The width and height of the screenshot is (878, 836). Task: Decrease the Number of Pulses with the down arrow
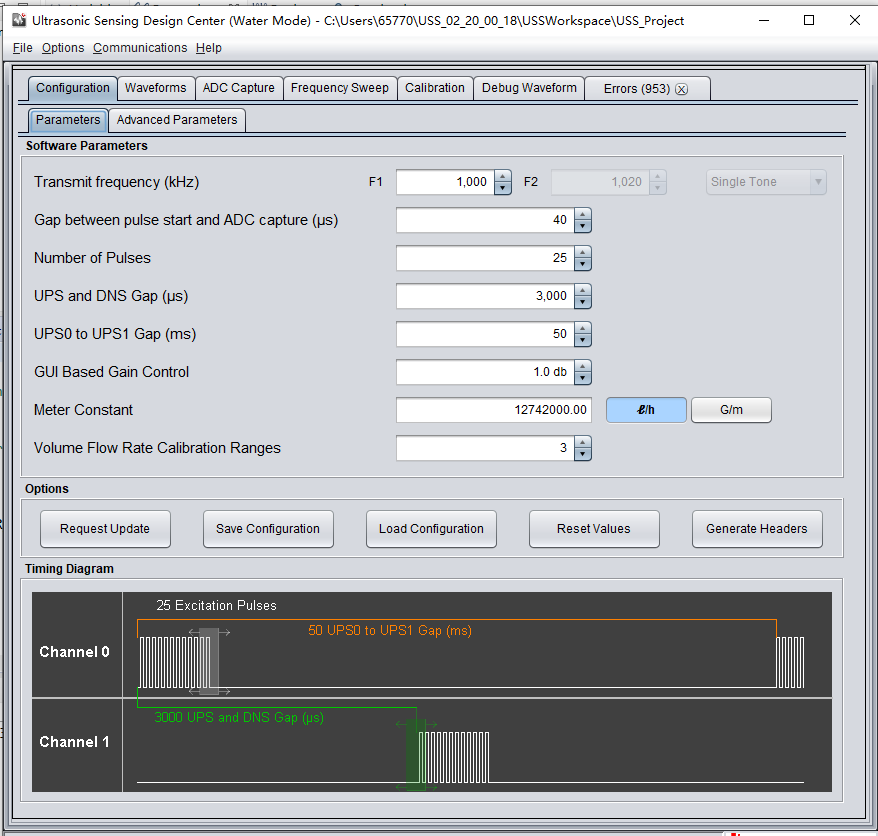point(583,264)
